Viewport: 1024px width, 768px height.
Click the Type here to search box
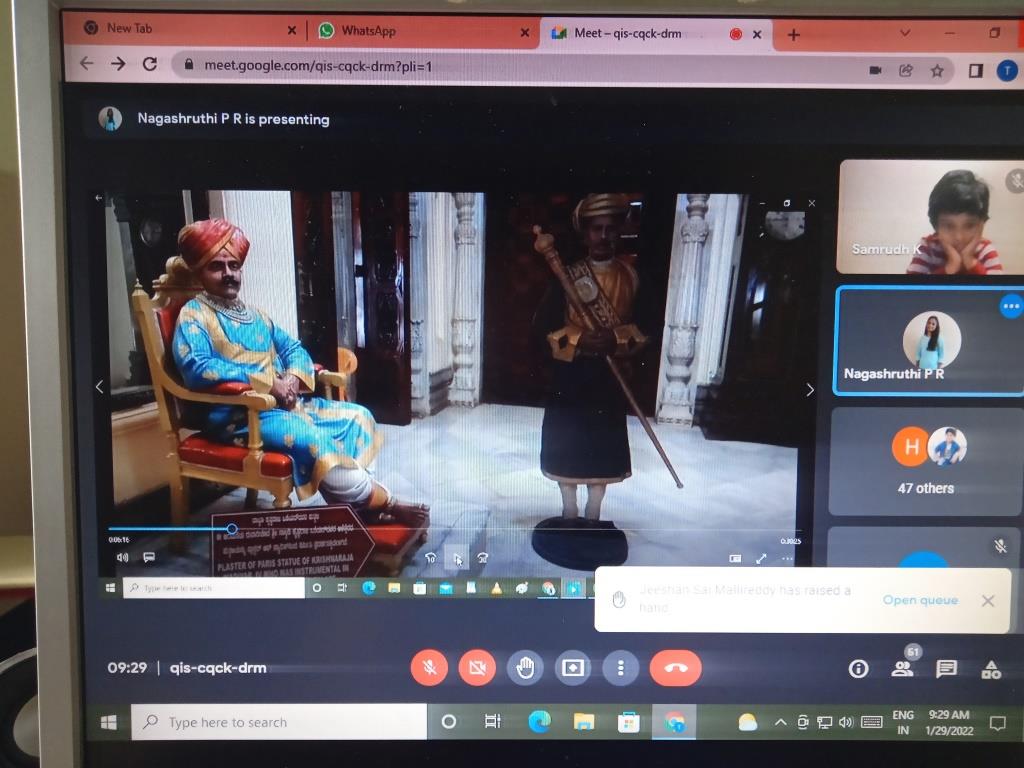pyautogui.click(x=279, y=722)
